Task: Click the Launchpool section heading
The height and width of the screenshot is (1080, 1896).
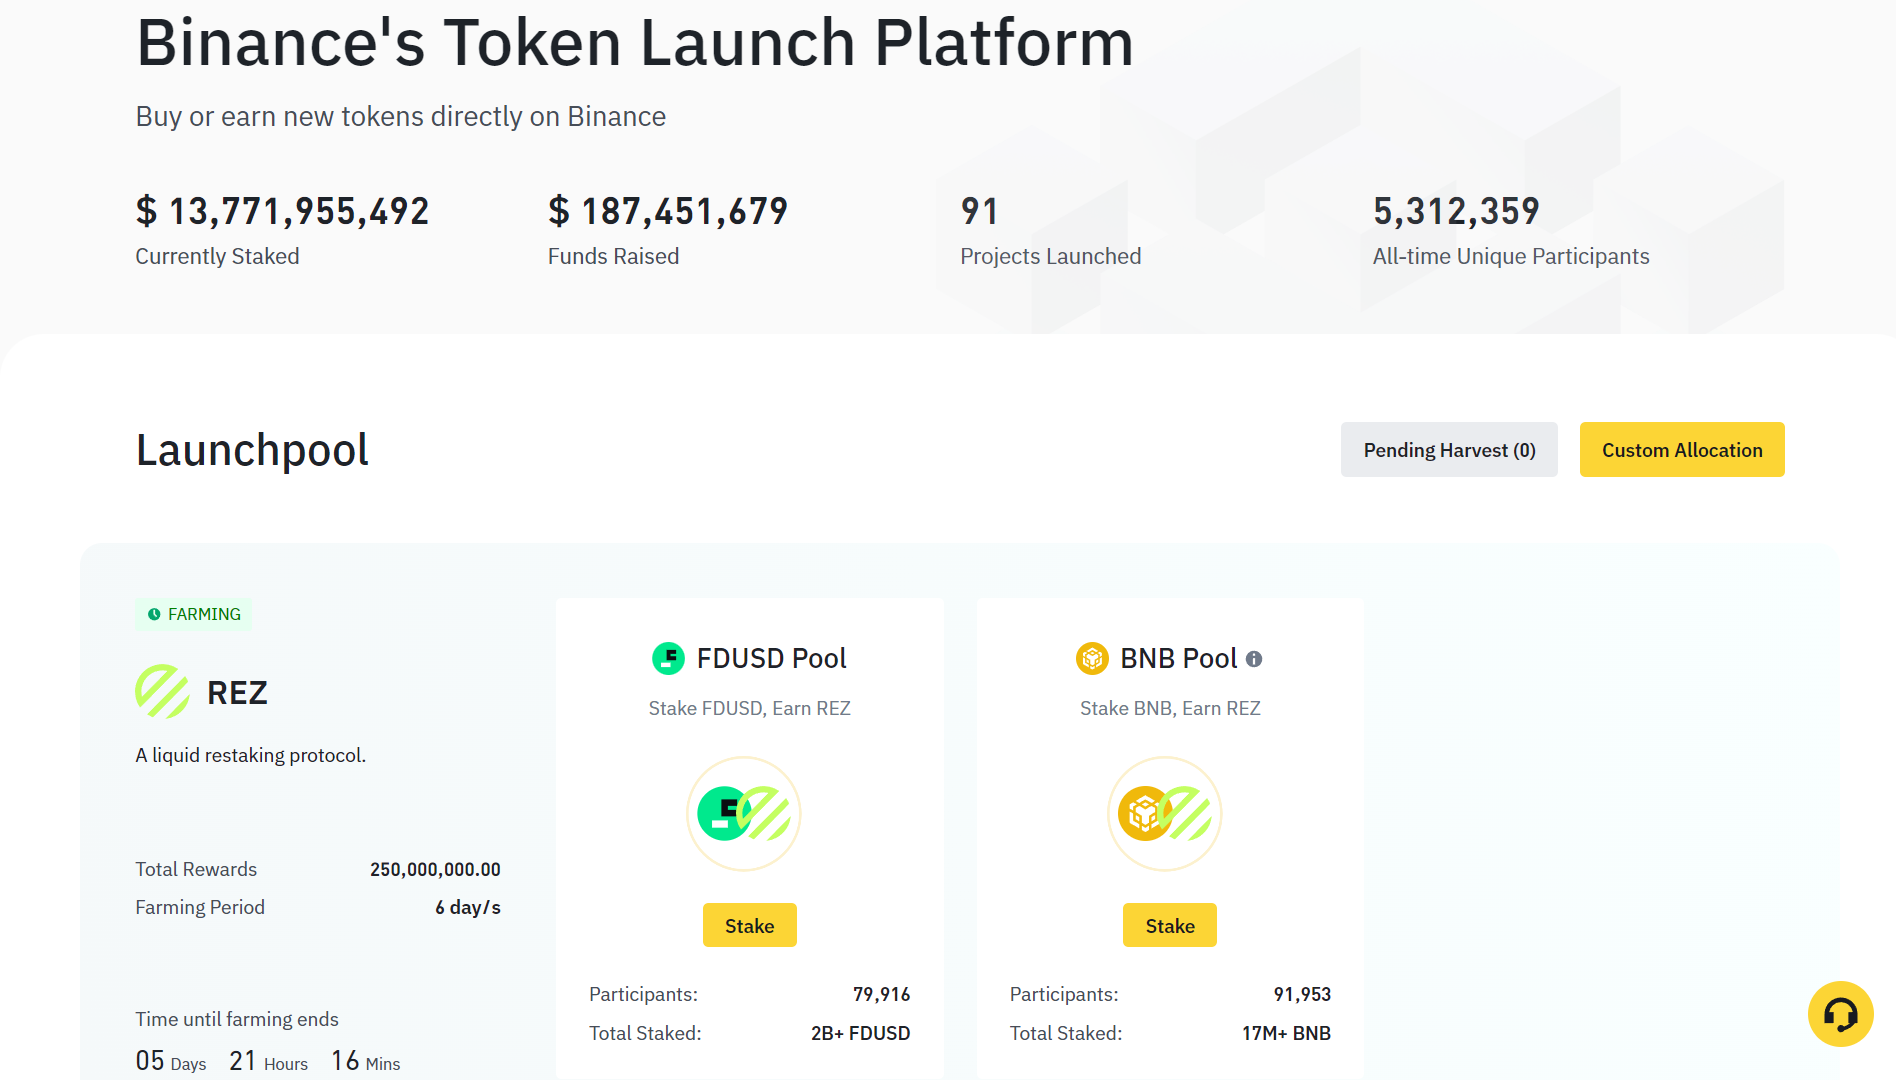Action: [252, 450]
